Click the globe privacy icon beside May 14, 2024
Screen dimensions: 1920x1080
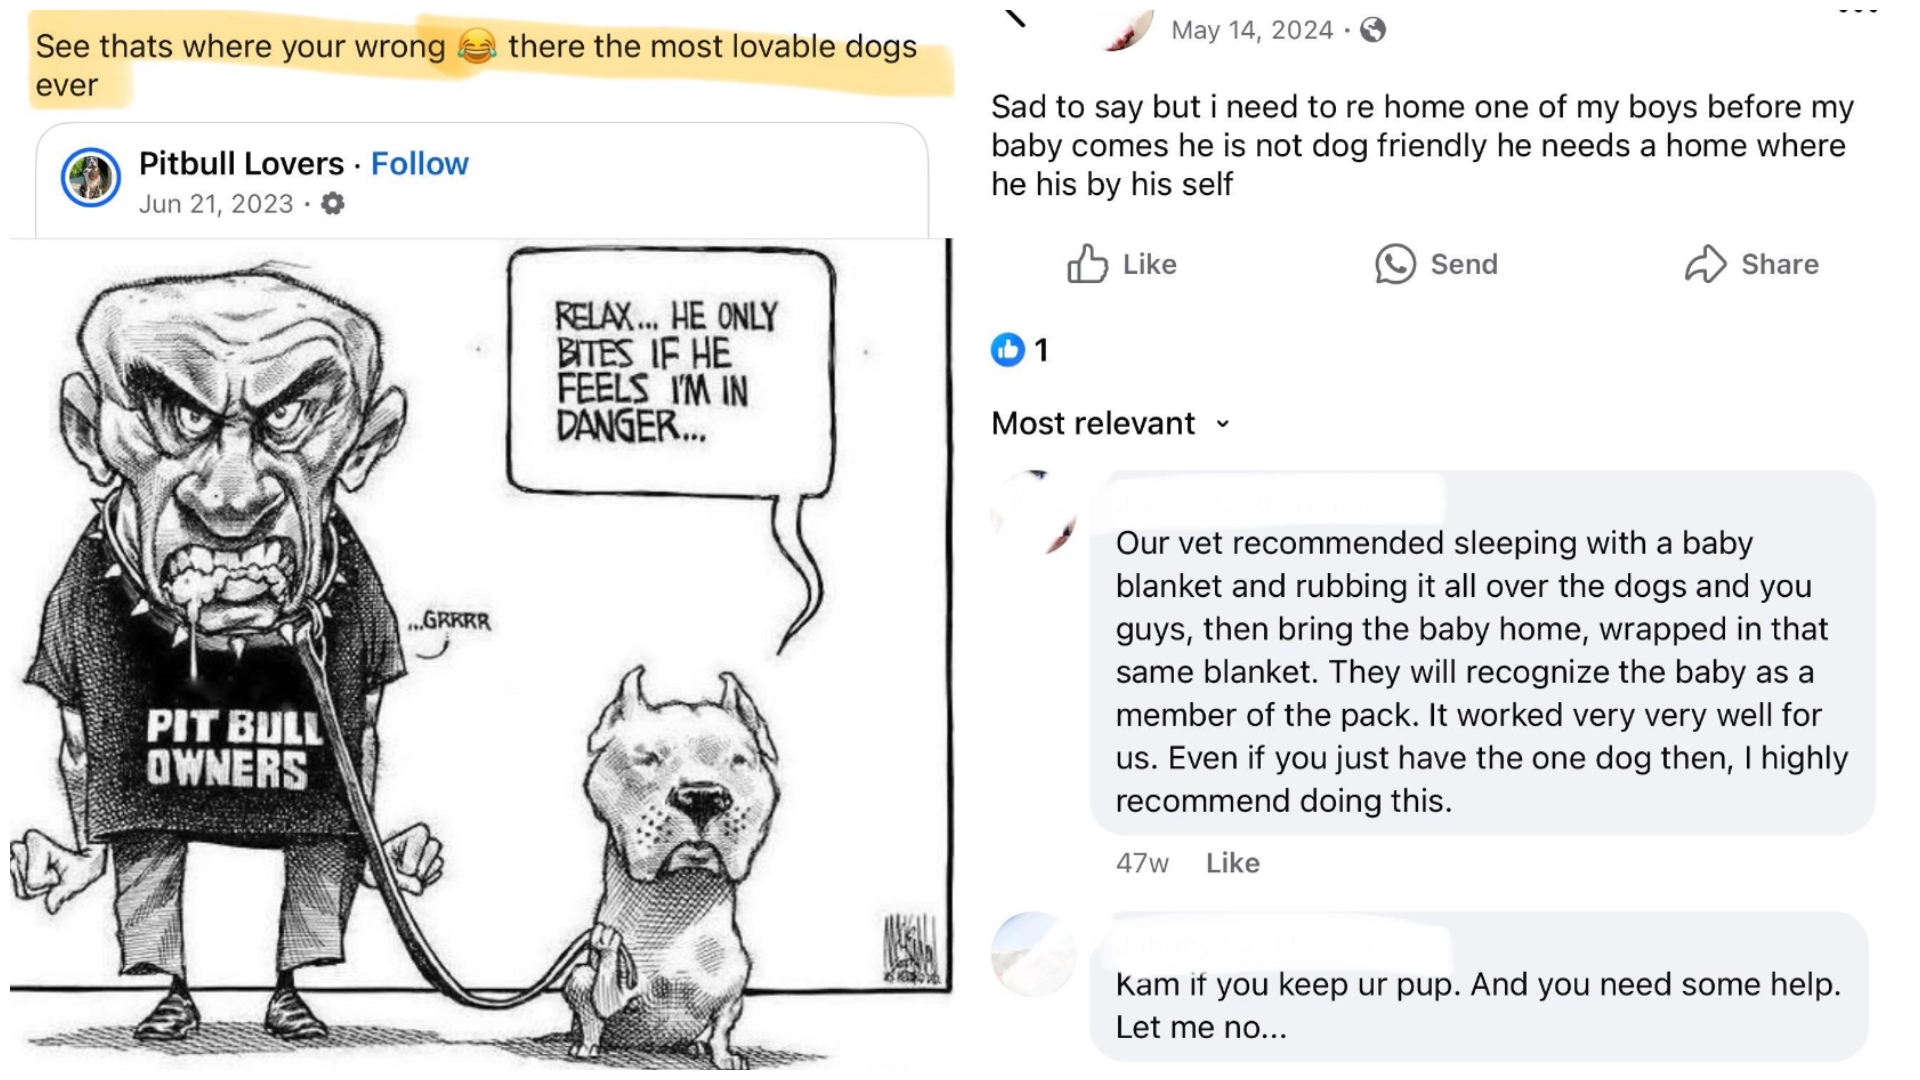tap(1373, 30)
